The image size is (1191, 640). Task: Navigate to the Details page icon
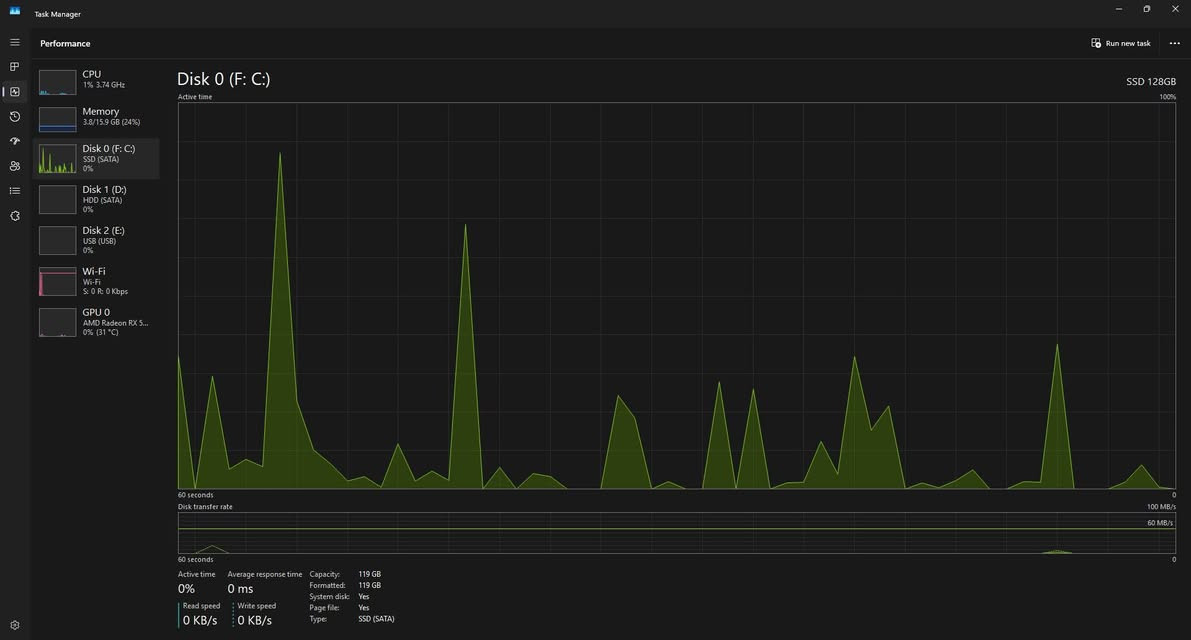click(15, 191)
